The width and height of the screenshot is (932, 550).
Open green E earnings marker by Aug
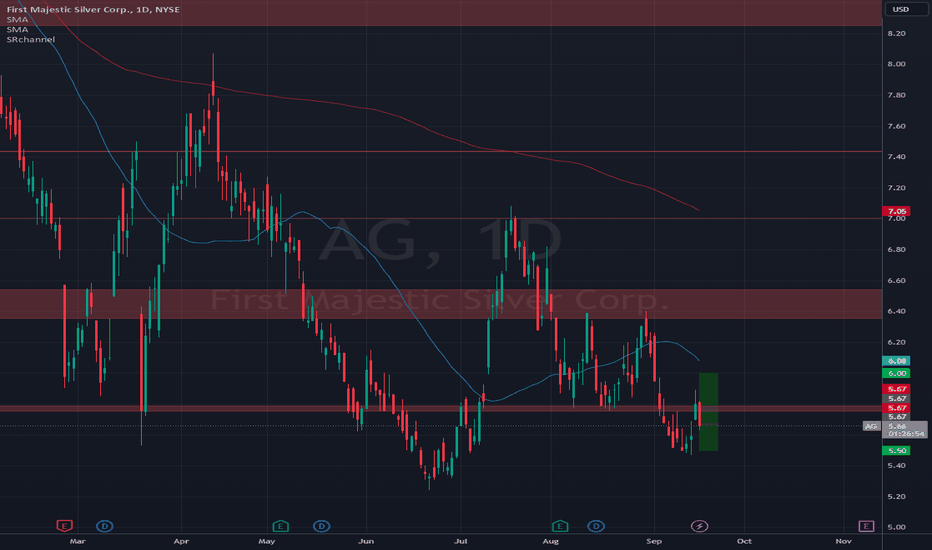point(560,526)
